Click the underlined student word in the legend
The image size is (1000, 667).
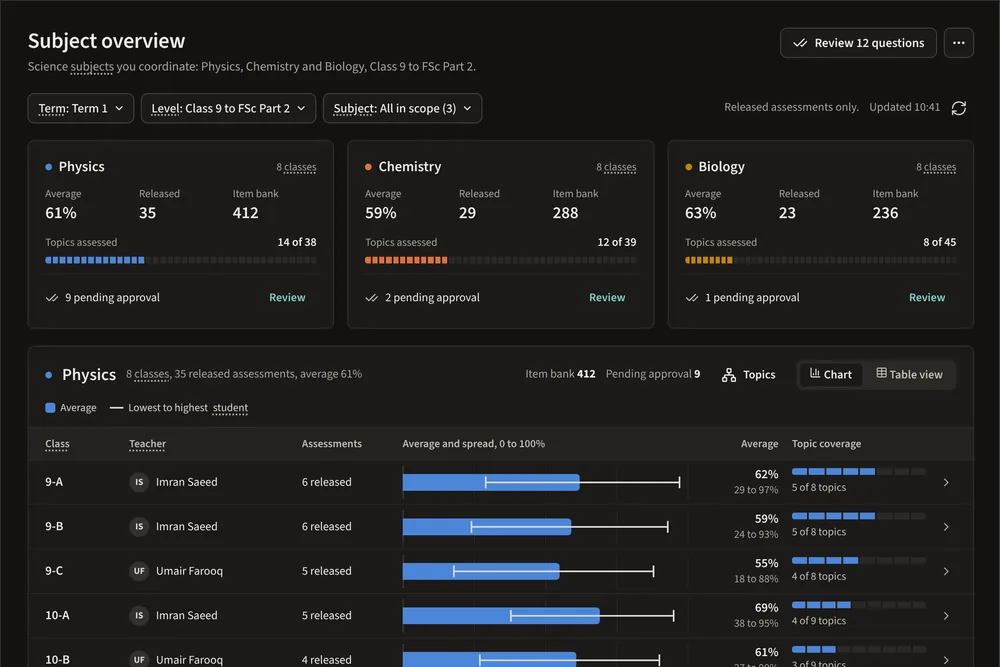pyautogui.click(x=230, y=407)
